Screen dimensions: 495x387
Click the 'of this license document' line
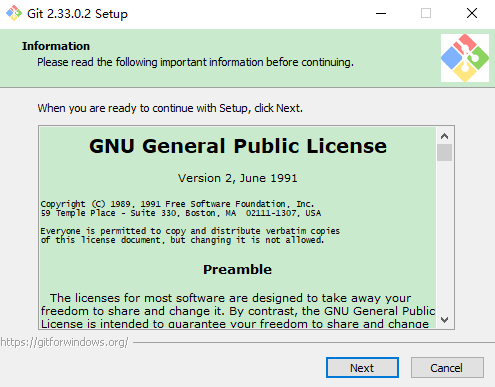click(x=182, y=240)
